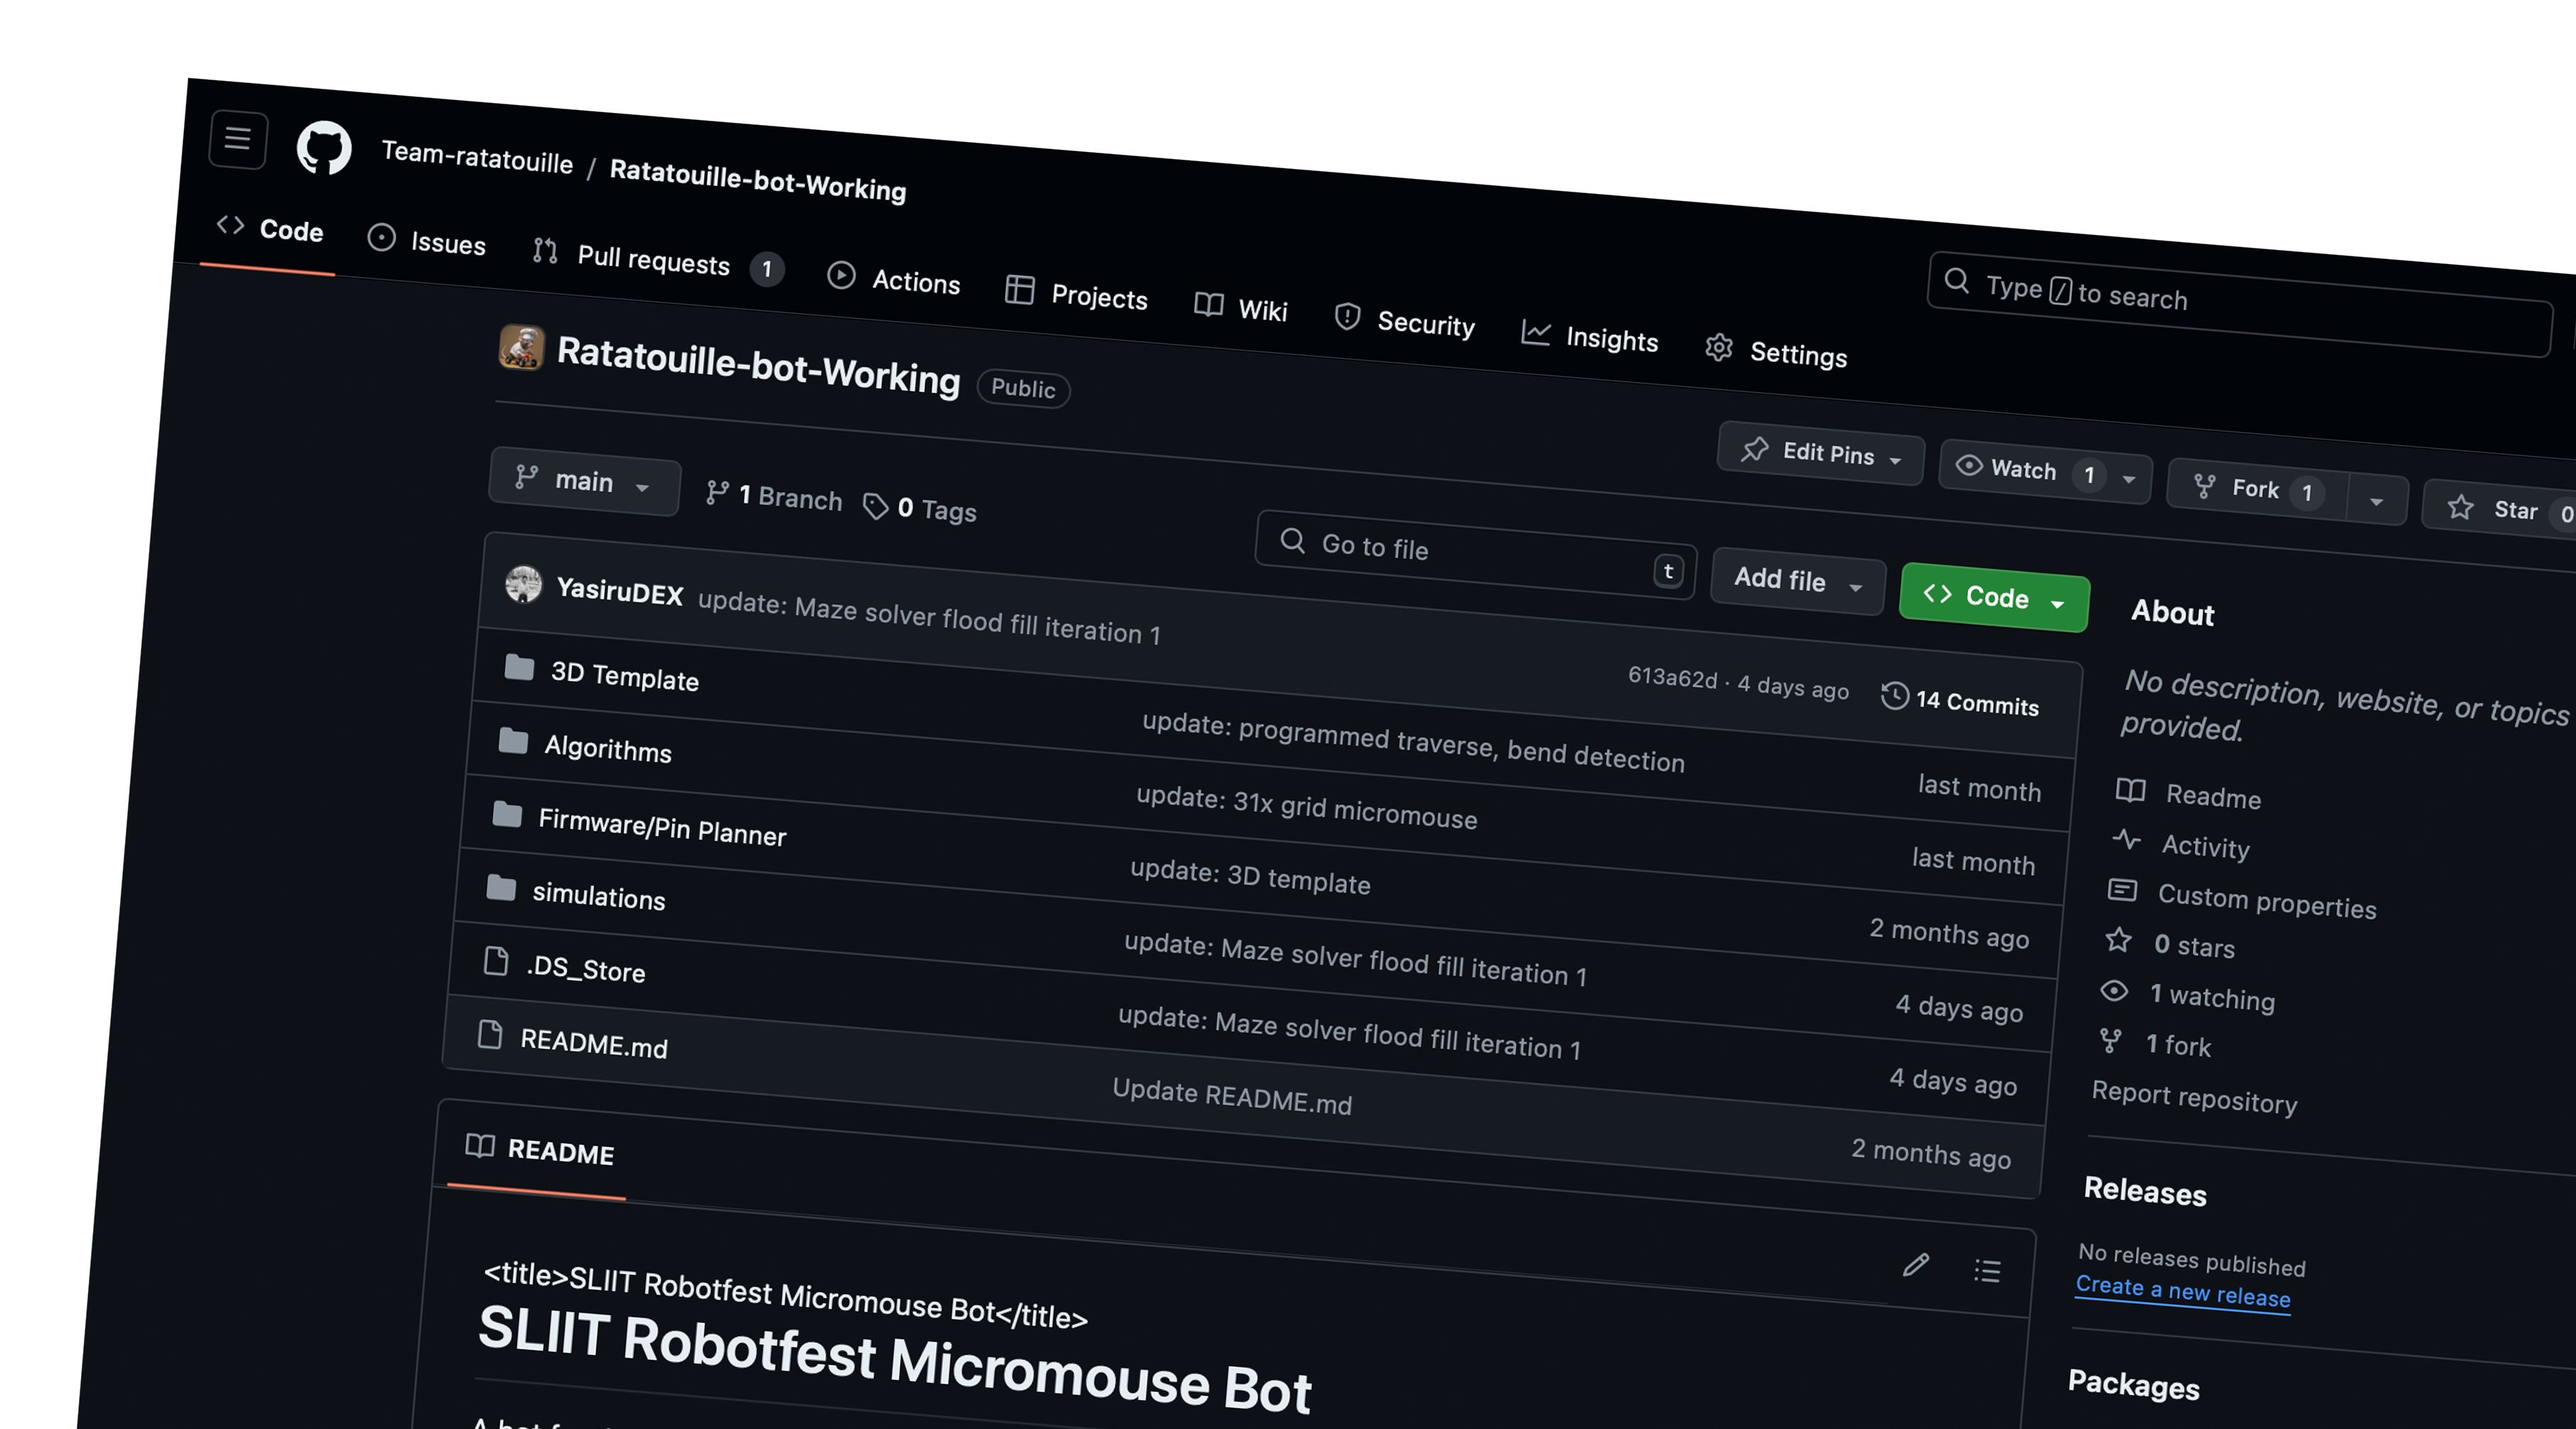Open the Pull requests tab

coord(657,260)
